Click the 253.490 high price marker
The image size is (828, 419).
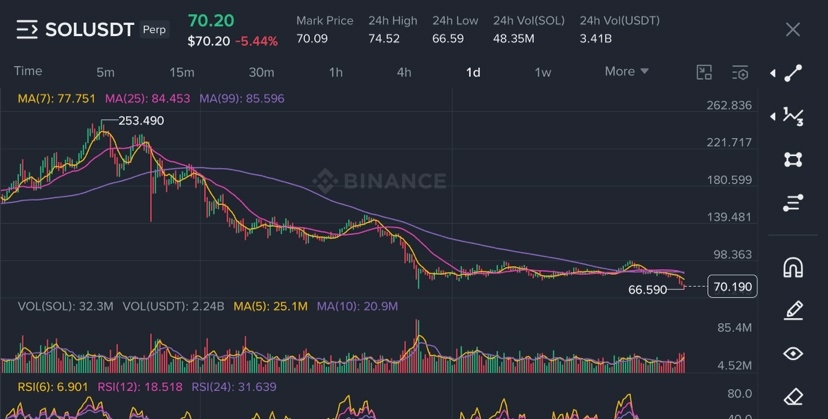click(x=141, y=121)
